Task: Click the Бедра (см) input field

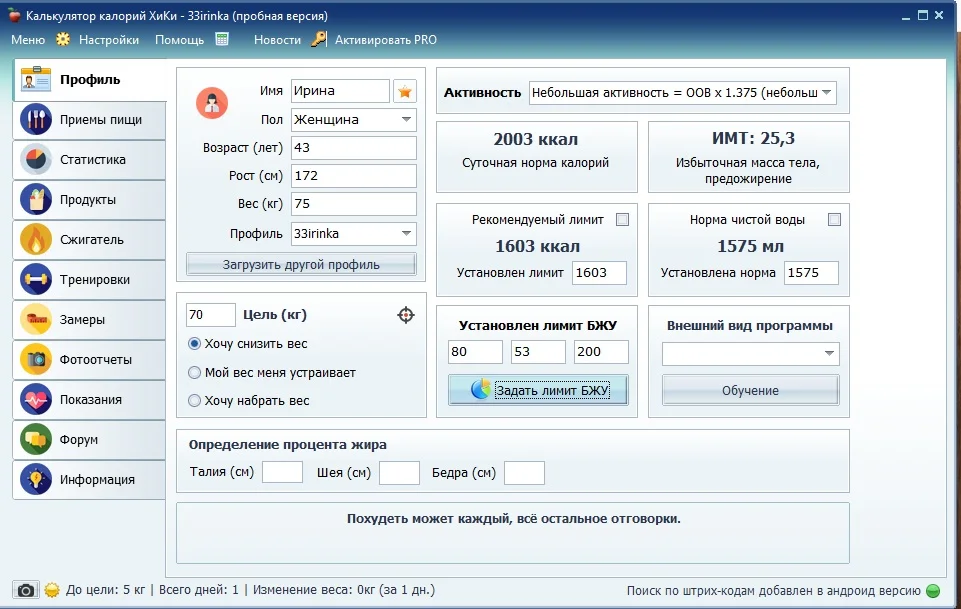Action: click(524, 472)
